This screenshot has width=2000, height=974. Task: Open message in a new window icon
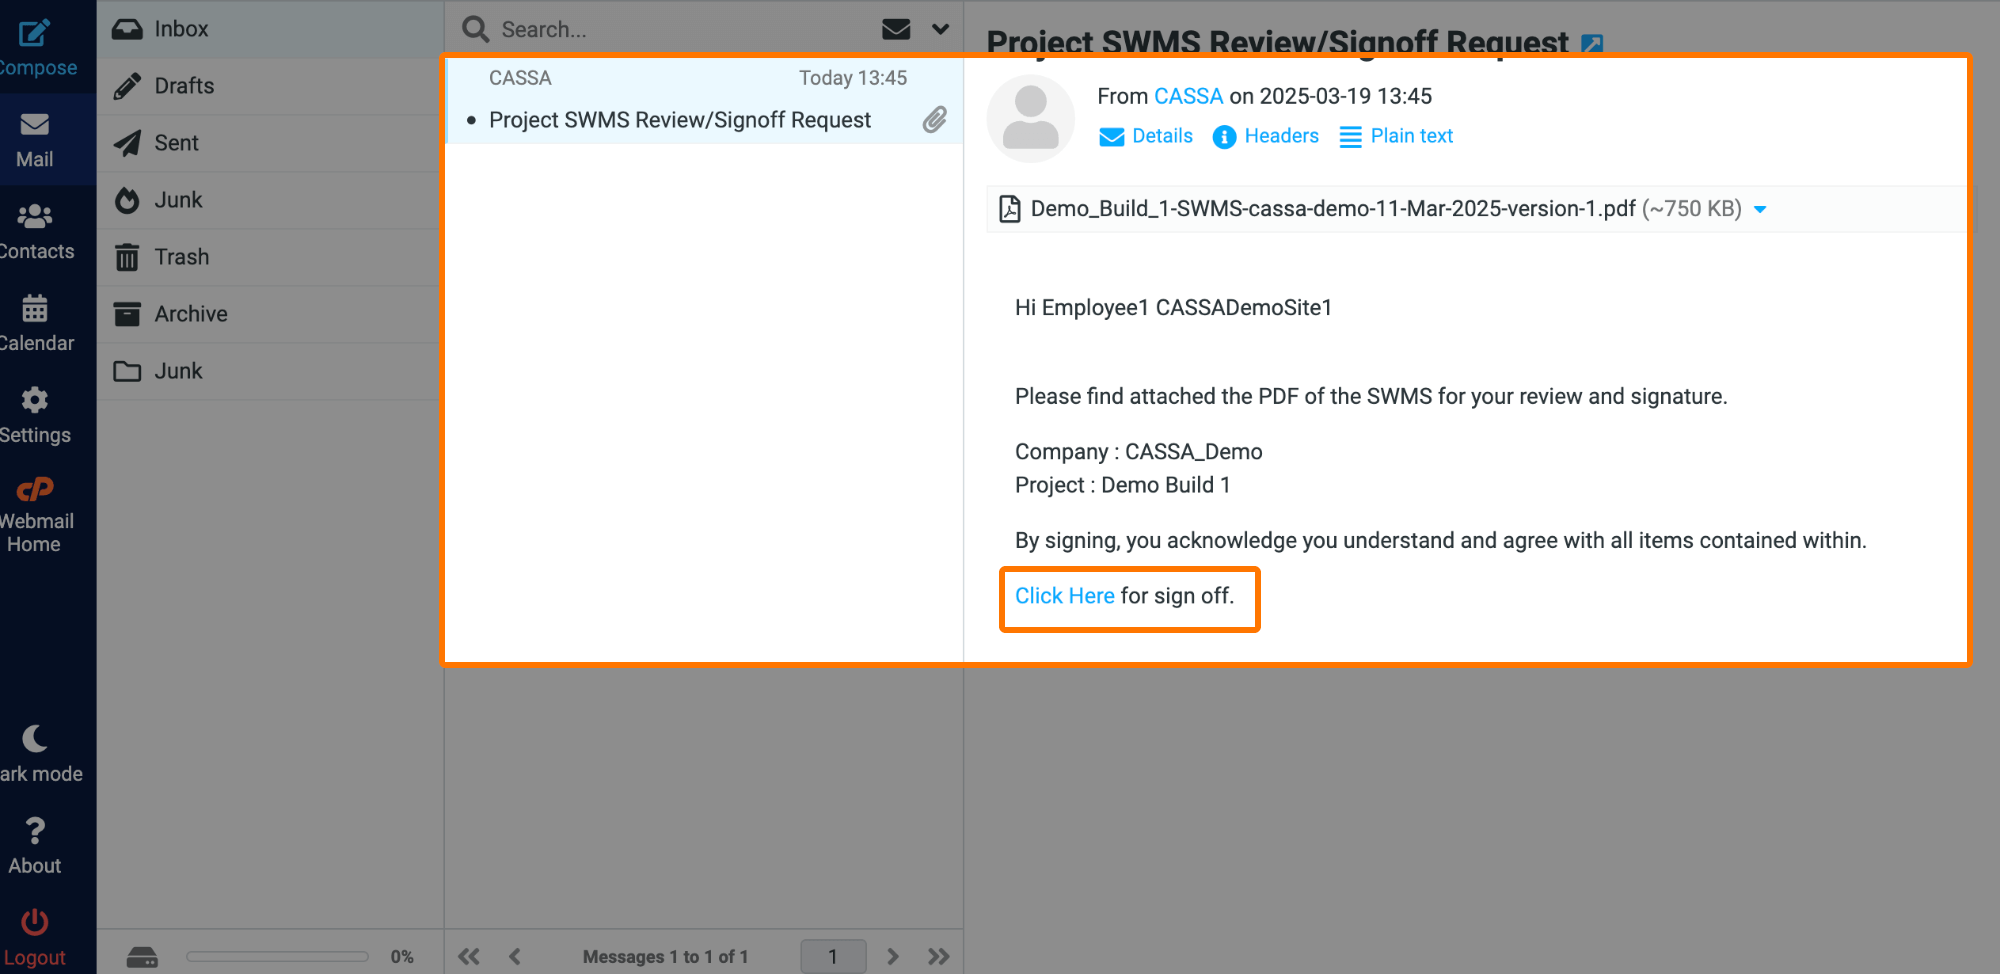pos(1592,43)
